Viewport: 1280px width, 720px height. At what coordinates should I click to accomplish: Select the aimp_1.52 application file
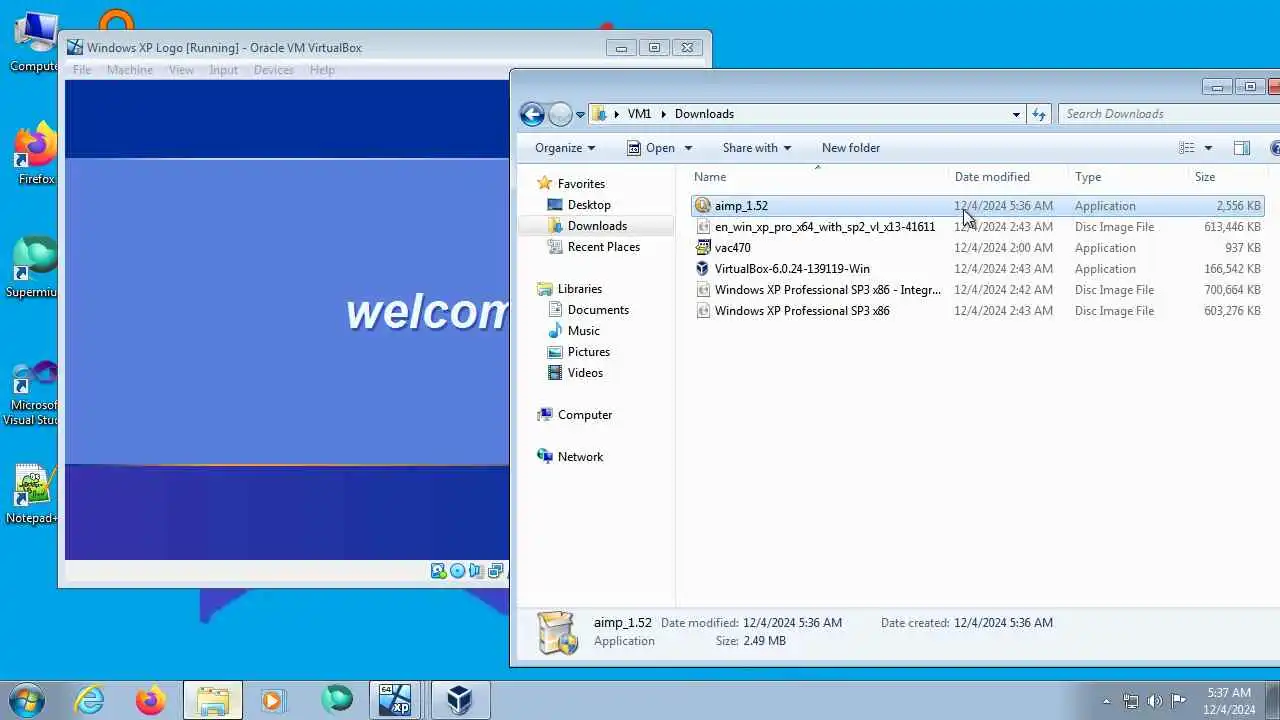pos(978,206)
